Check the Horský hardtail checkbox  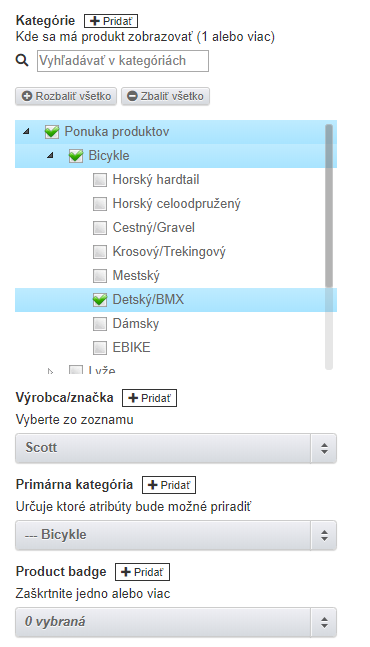tap(99, 180)
